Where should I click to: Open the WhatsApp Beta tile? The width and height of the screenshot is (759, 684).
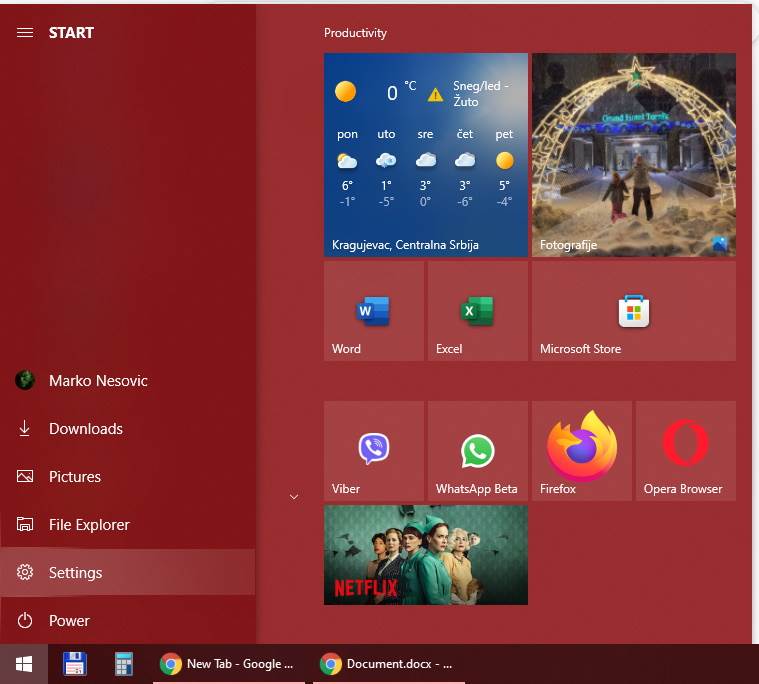pos(478,451)
